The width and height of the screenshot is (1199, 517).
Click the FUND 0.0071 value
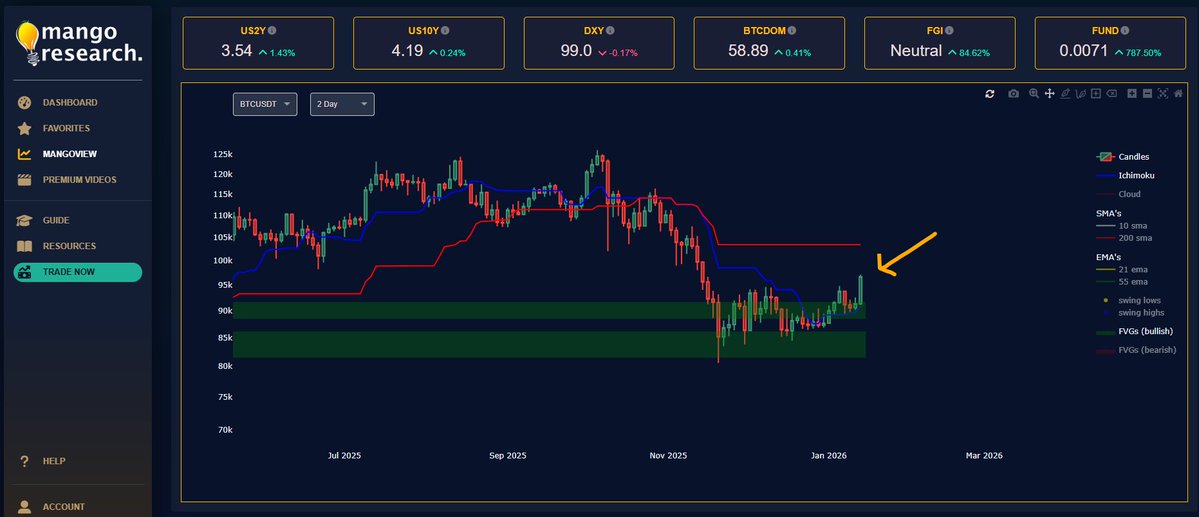pyautogui.click(x=1084, y=51)
